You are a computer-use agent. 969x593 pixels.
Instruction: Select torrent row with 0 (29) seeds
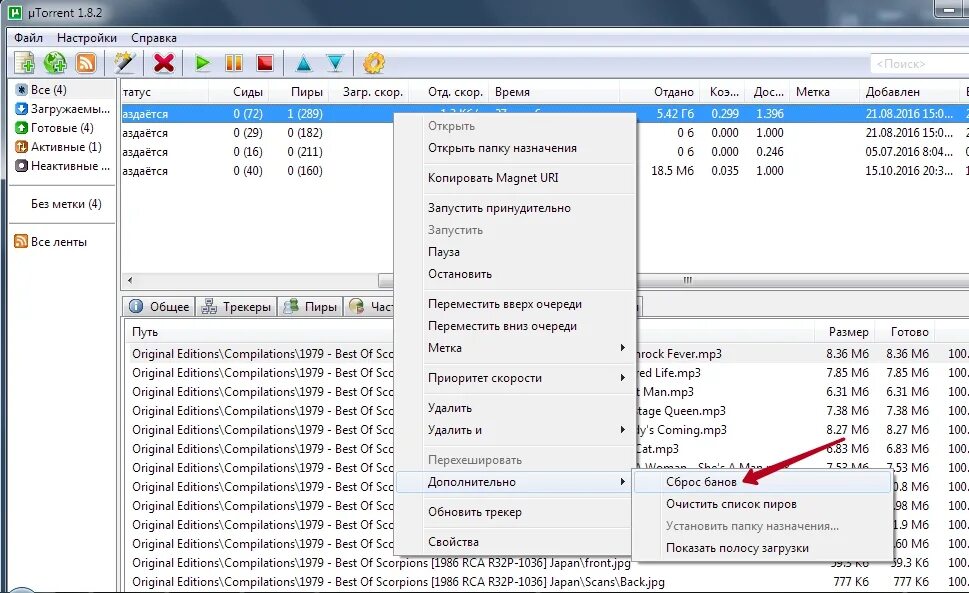545,133
